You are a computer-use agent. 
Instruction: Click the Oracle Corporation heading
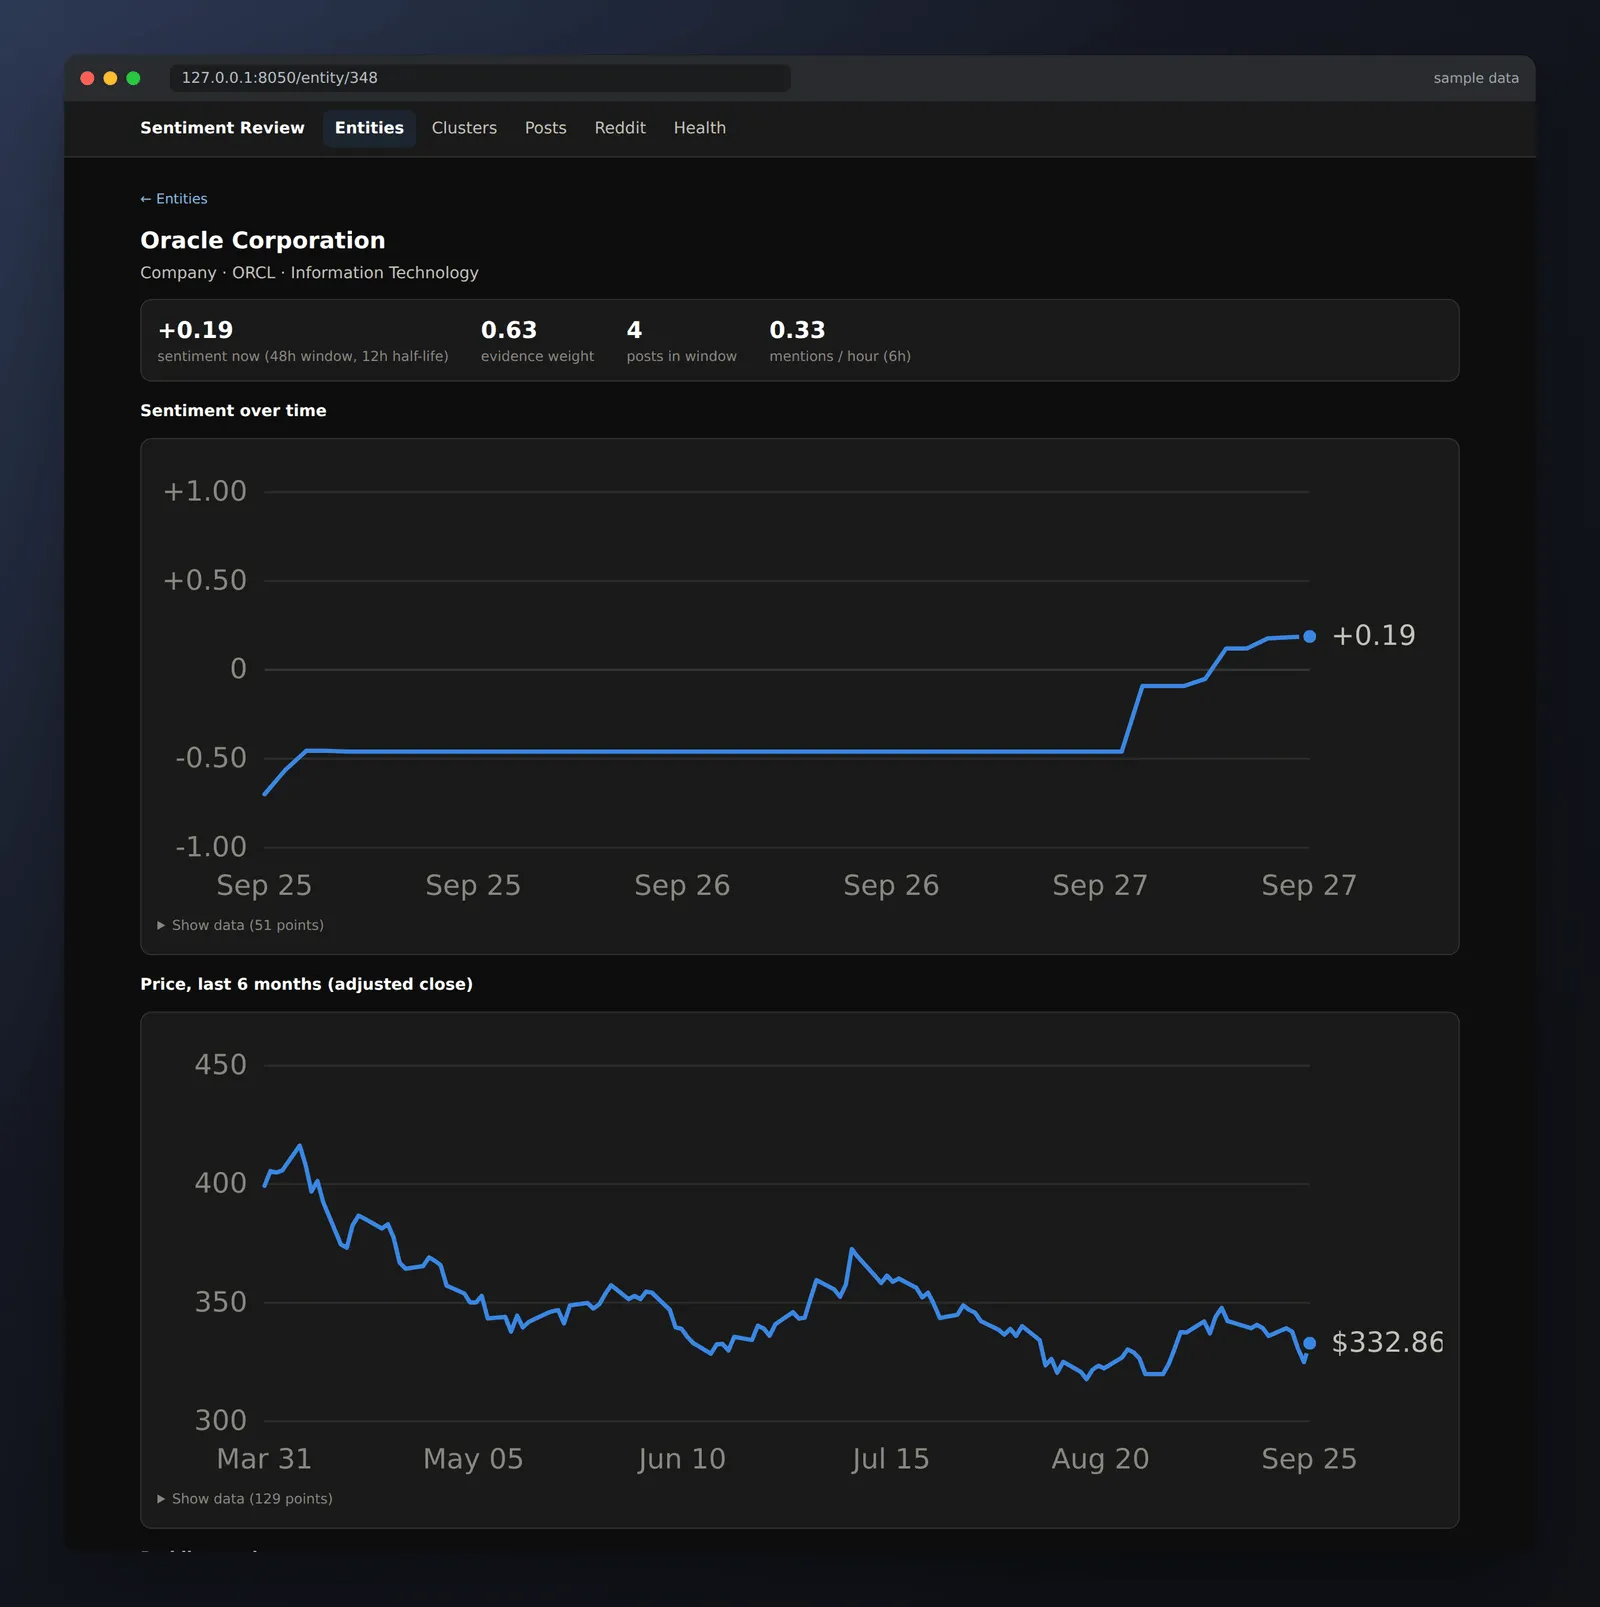(262, 240)
